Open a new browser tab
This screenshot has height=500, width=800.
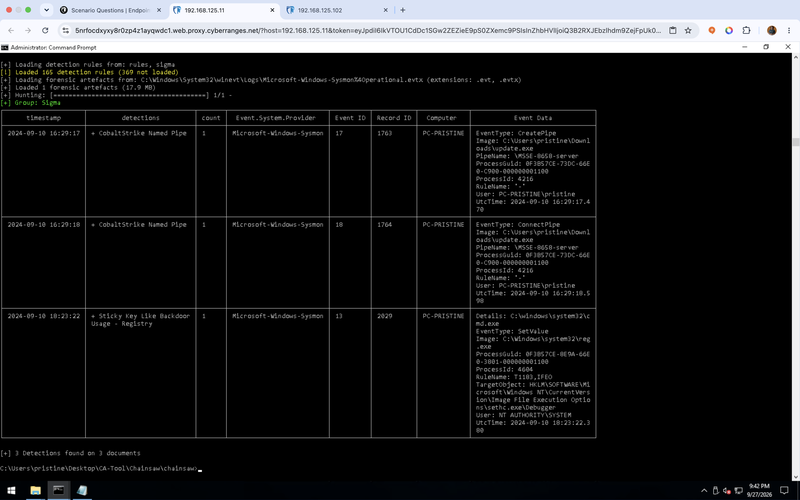[403, 10]
